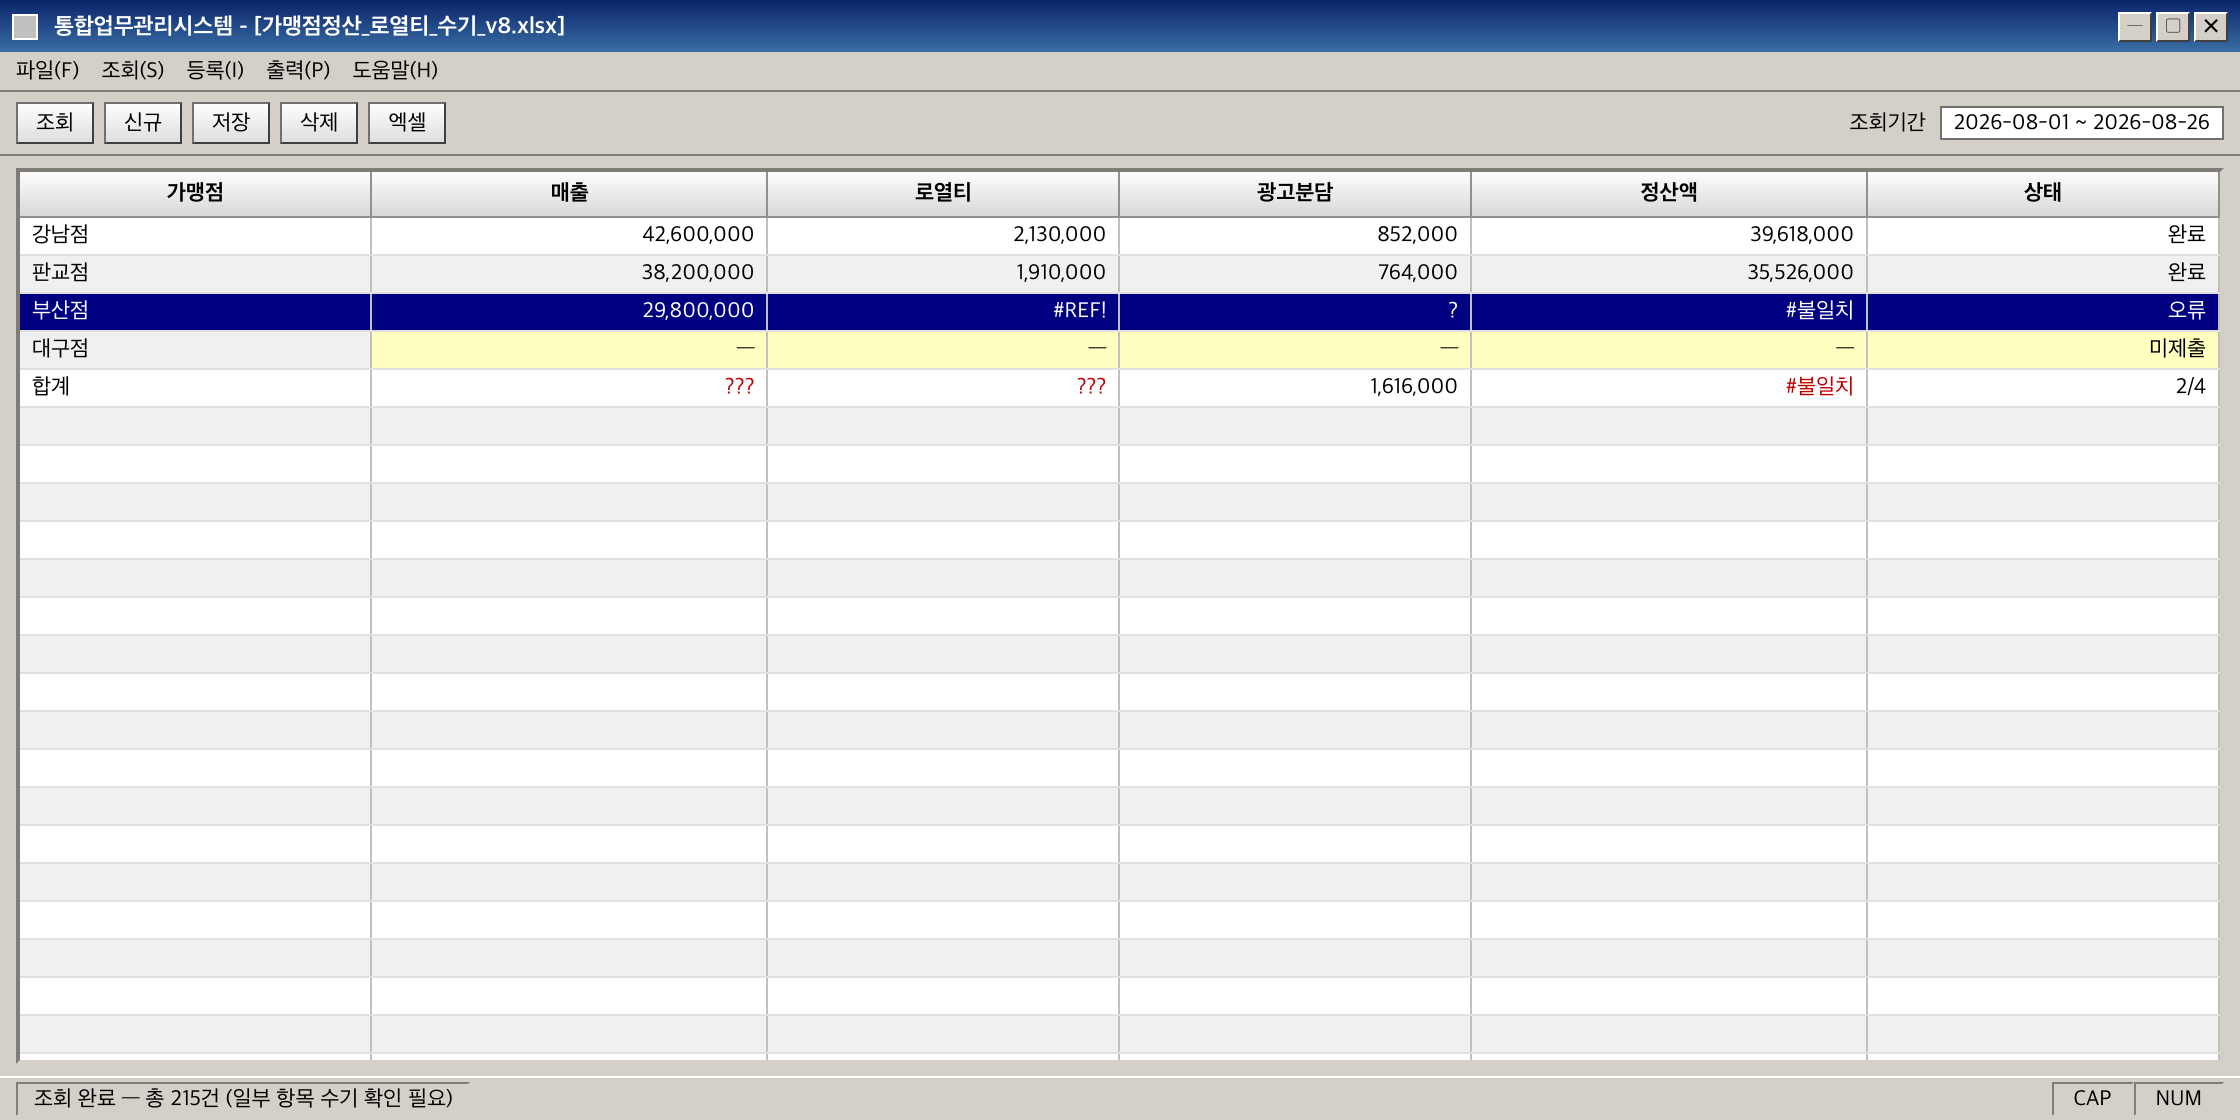Image resolution: width=2240 pixels, height=1120 pixels.
Task: Select the 합계 row label
Action: [x=195, y=387]
